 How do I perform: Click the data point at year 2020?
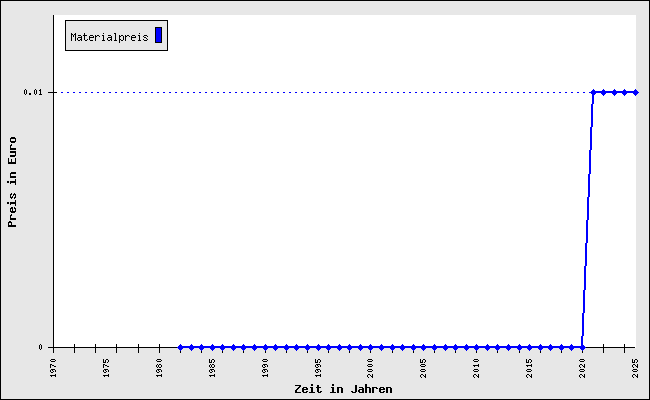click(582, 347)
